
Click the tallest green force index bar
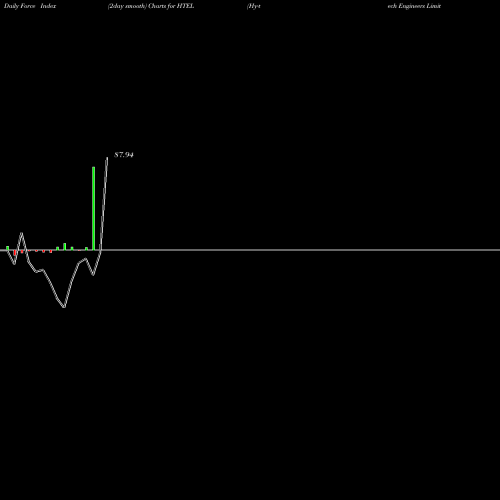coord(93,208)
